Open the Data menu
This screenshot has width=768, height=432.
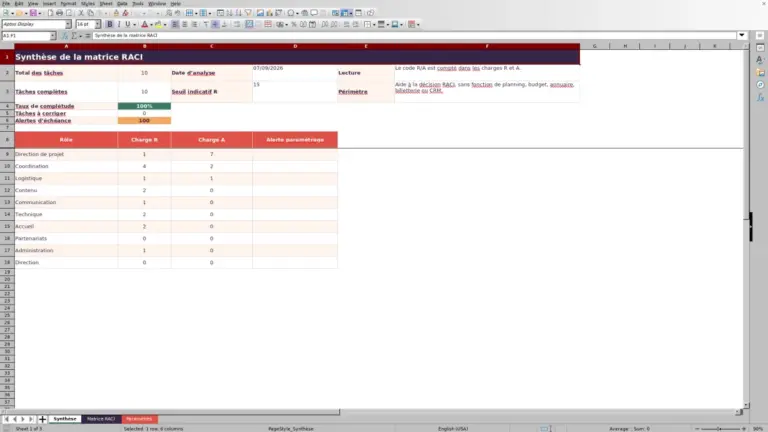pos(122,3)
